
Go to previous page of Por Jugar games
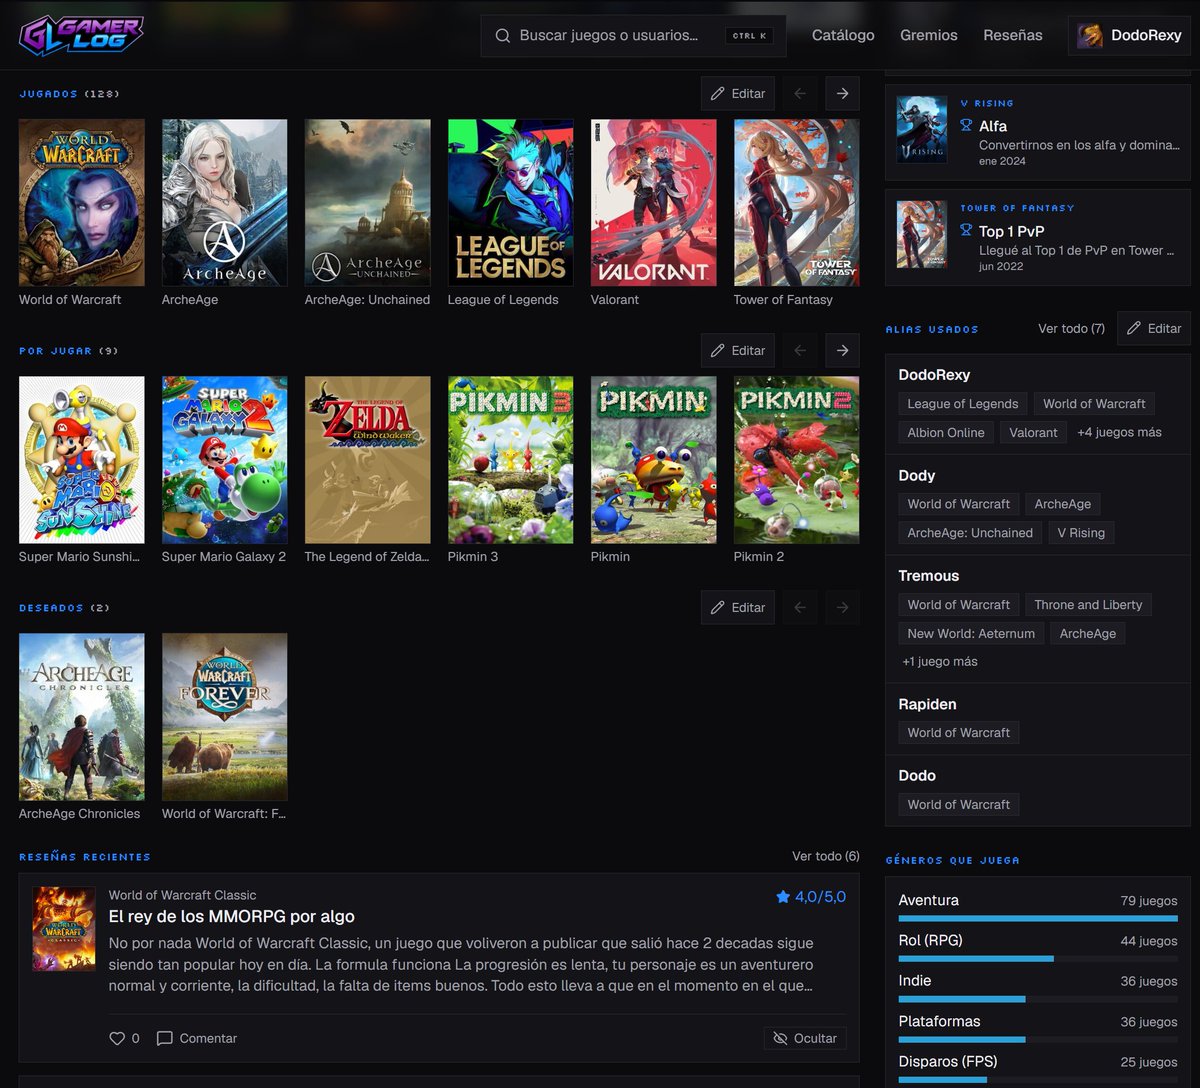point(799,350)
